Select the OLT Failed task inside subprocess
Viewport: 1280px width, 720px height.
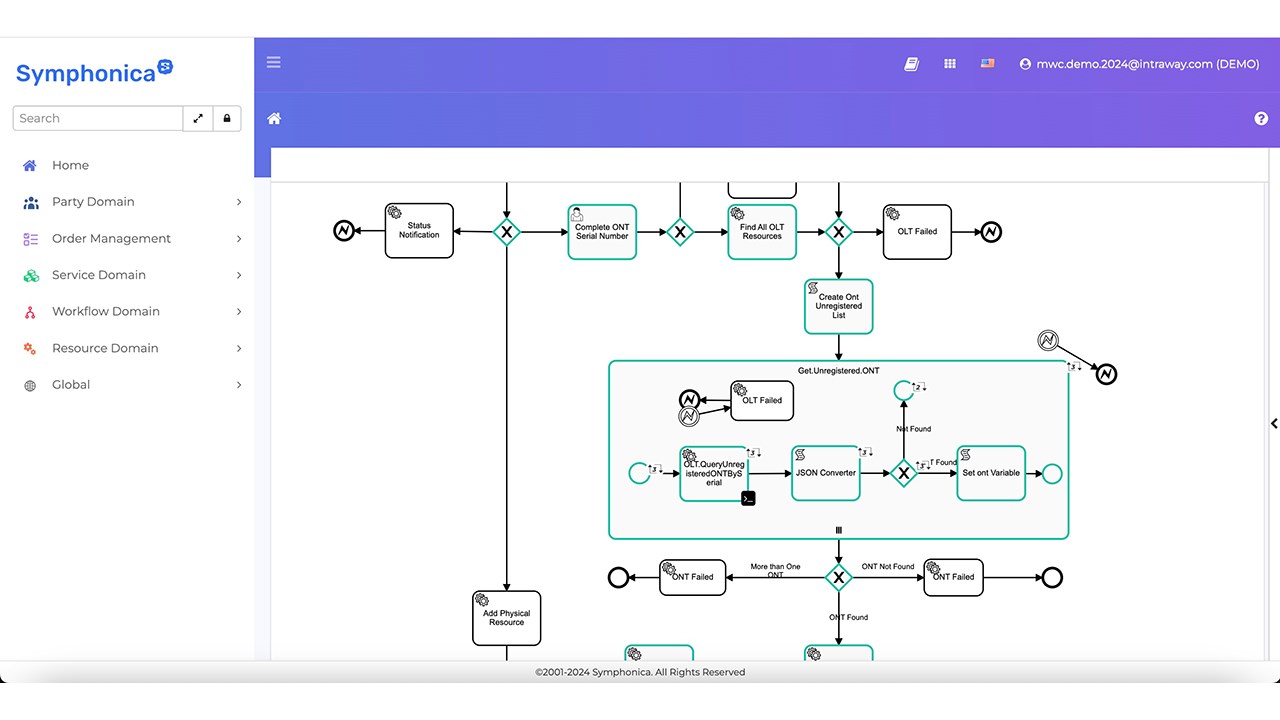[763, 400]
